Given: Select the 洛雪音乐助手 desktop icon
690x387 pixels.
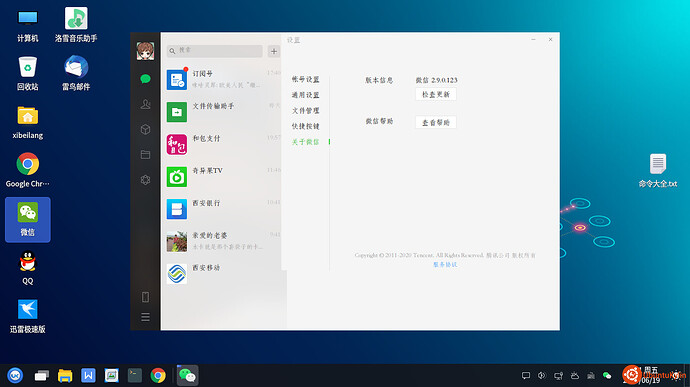Looking at the screenshot, I should (76, 25).
